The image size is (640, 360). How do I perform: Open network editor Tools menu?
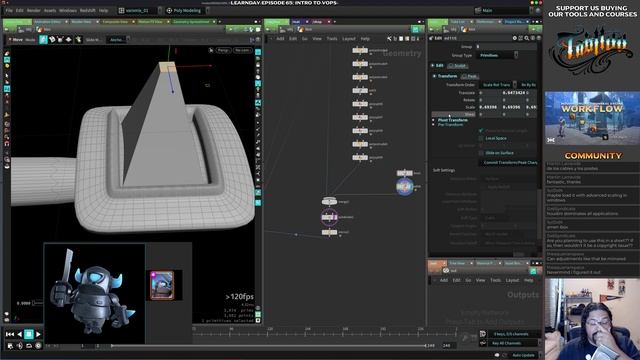332,39
